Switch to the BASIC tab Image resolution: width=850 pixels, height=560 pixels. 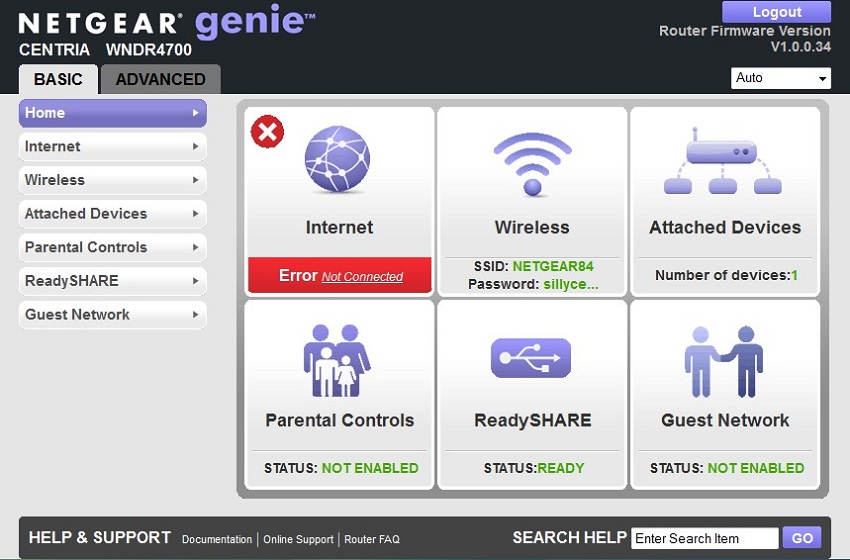pyautogui.click(x=58, y=79)
